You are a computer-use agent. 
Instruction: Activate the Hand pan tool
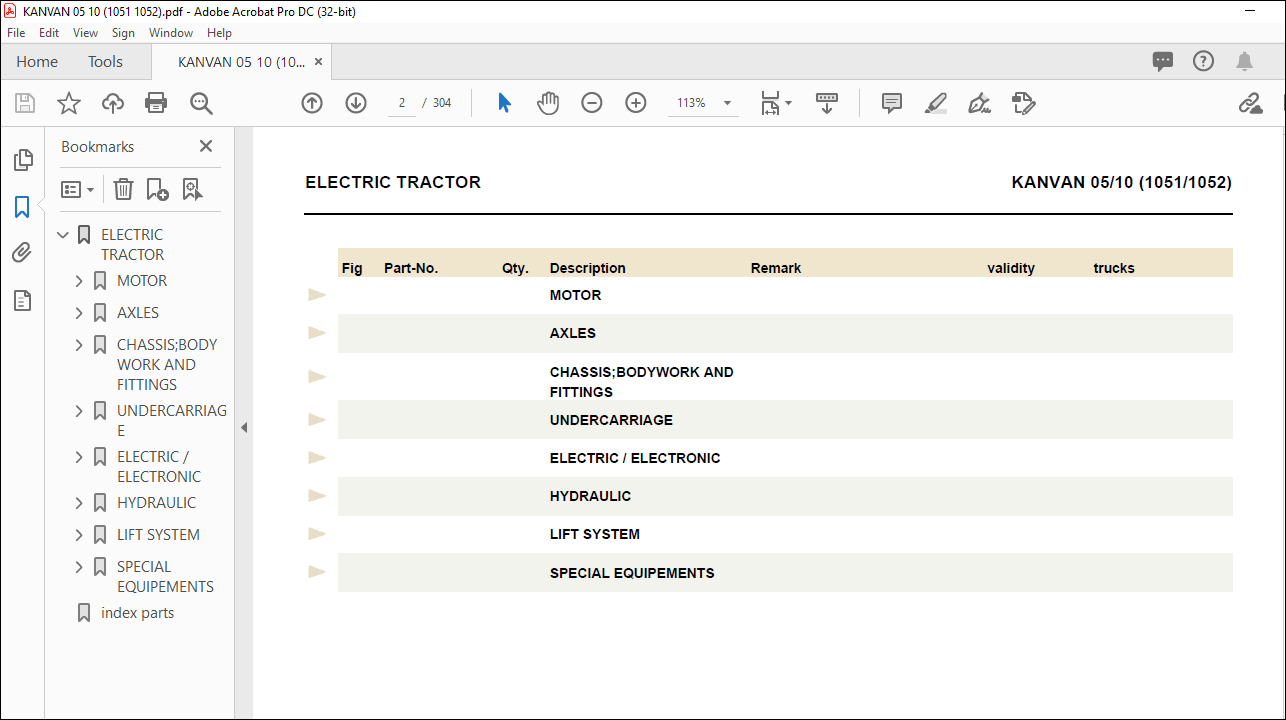pyautogui.click(x=548, y=103)
